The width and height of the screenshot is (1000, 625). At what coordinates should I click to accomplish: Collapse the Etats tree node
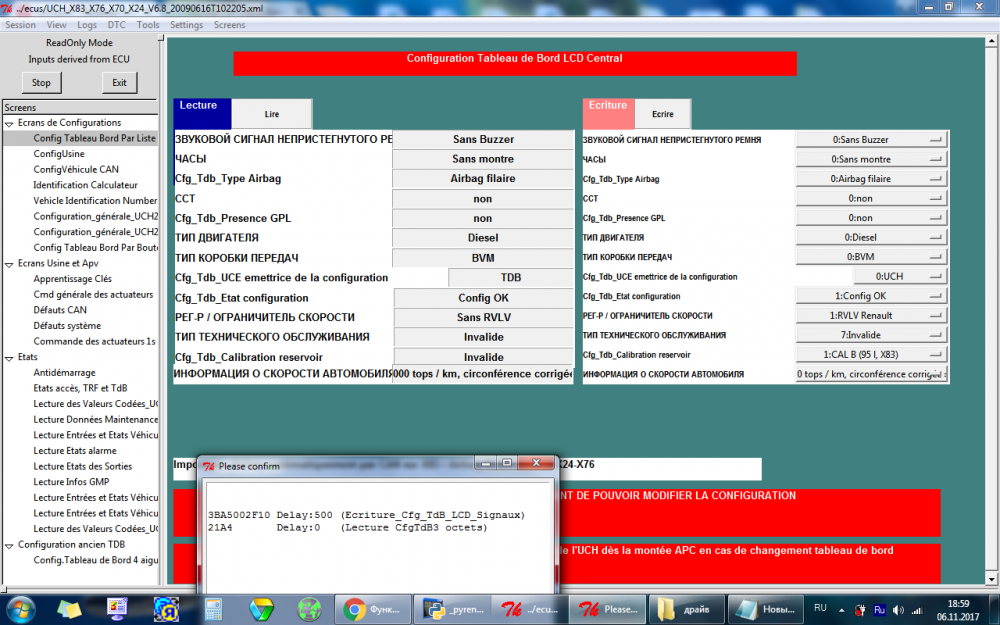point(10,358)
